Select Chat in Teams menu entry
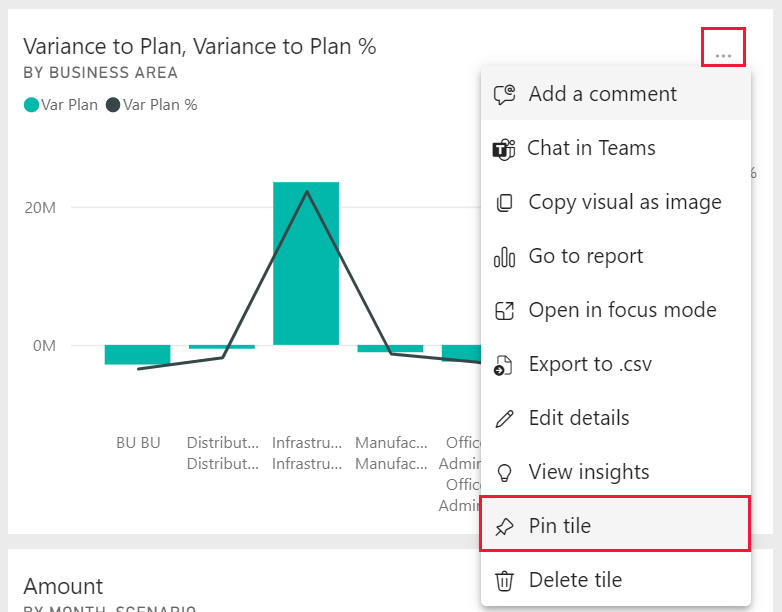Viewport: 782px width, 612px height. [x=616, y=148]
